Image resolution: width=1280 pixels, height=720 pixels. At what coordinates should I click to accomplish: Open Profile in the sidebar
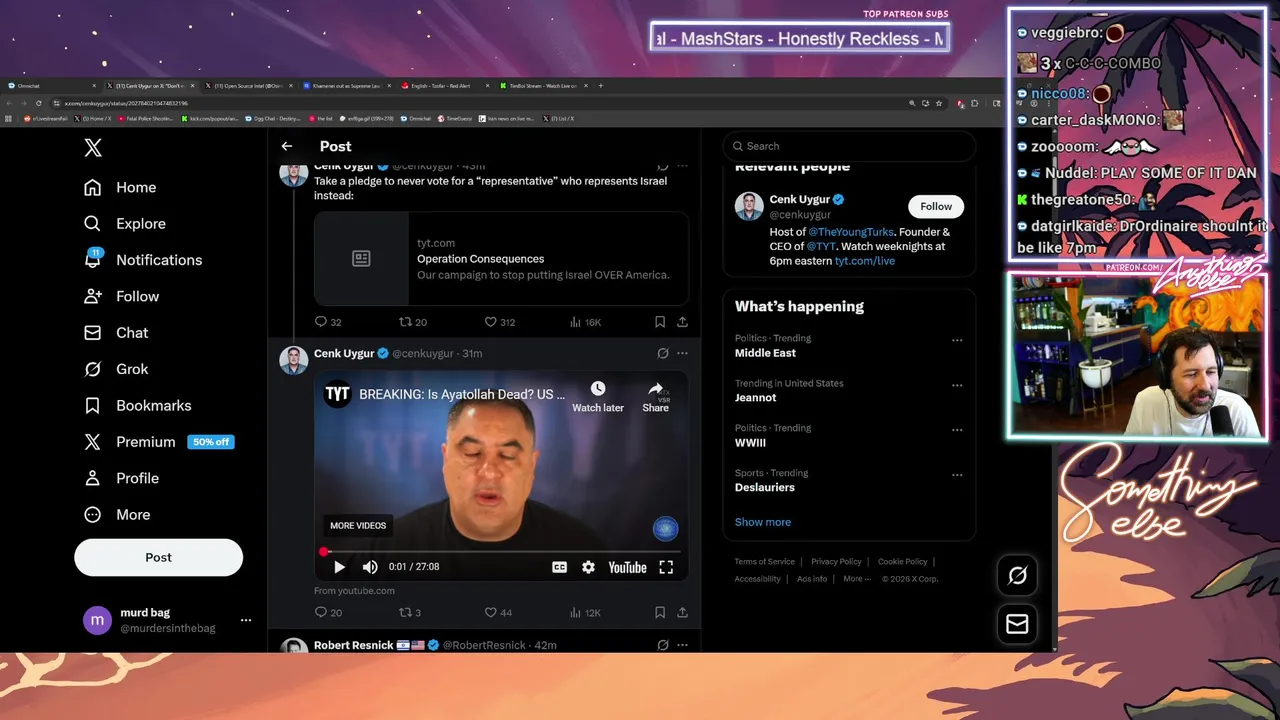tap(121, 478)
